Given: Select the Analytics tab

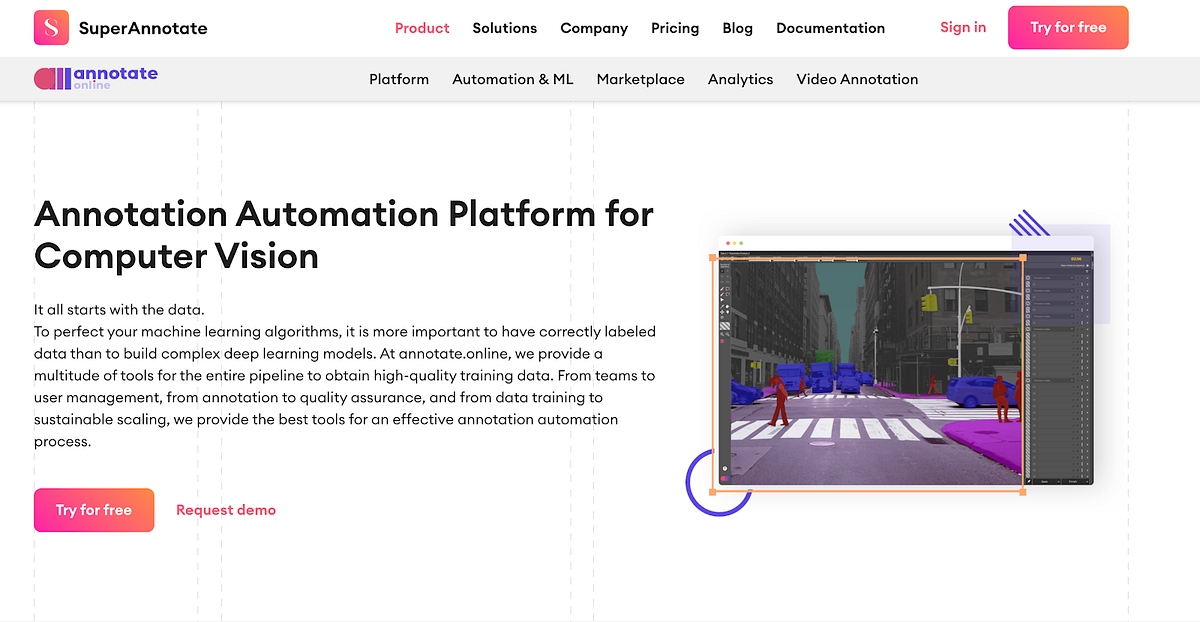Looking at the screenshot, I should point(741,79).
